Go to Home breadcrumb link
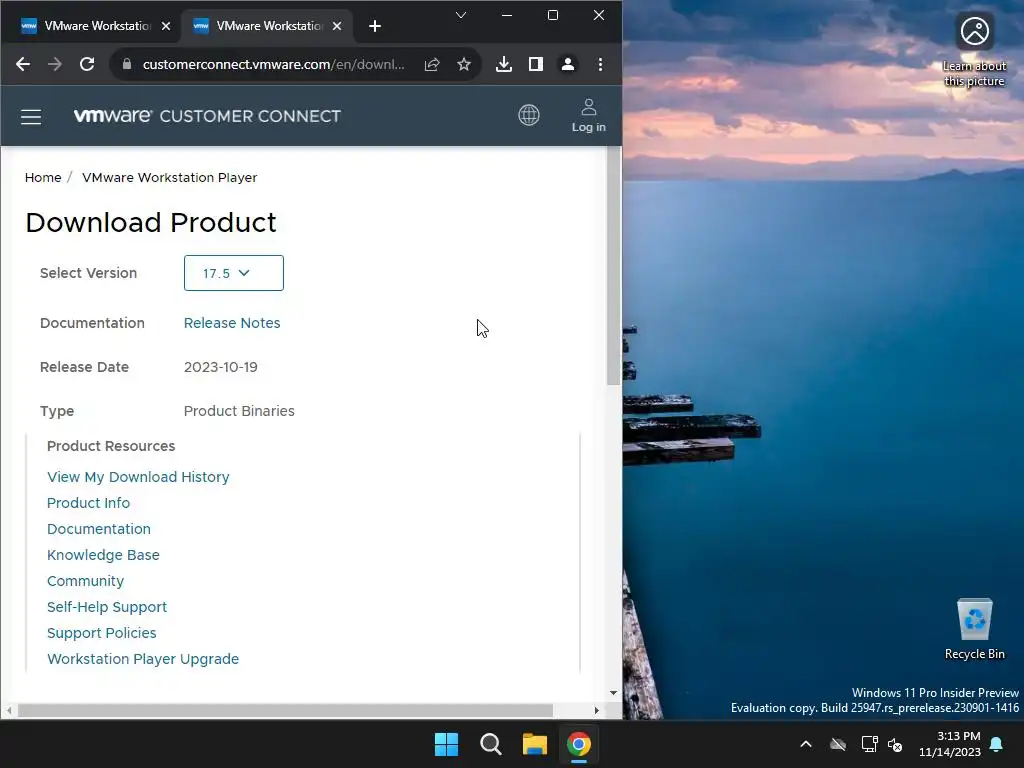Screen dimensions: 1024x768 point(43,178)
